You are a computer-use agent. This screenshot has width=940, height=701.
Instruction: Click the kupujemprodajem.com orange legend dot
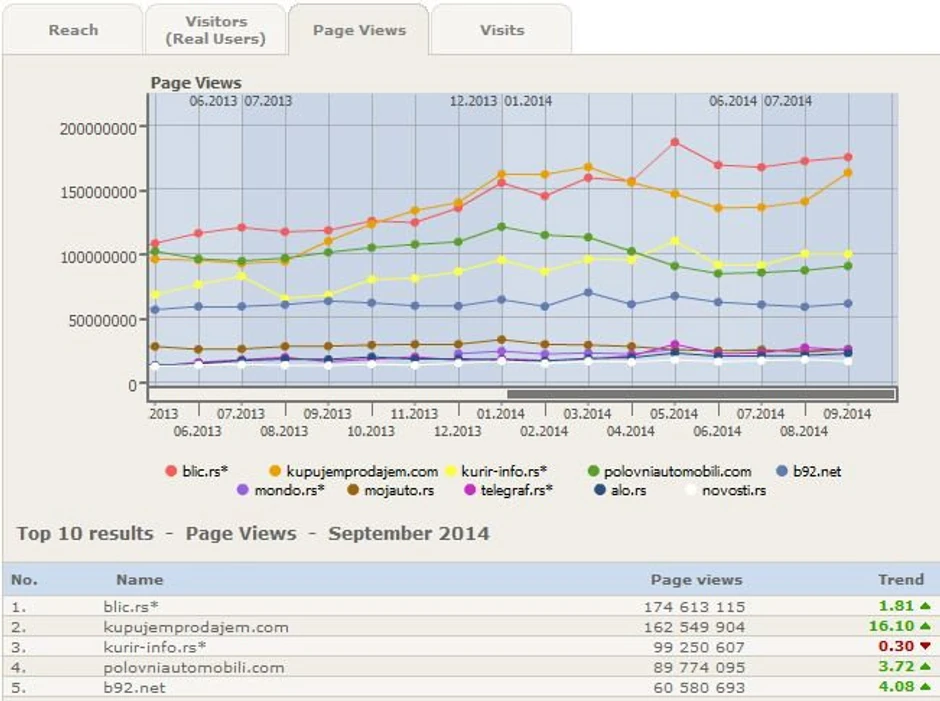click(275, 471)
